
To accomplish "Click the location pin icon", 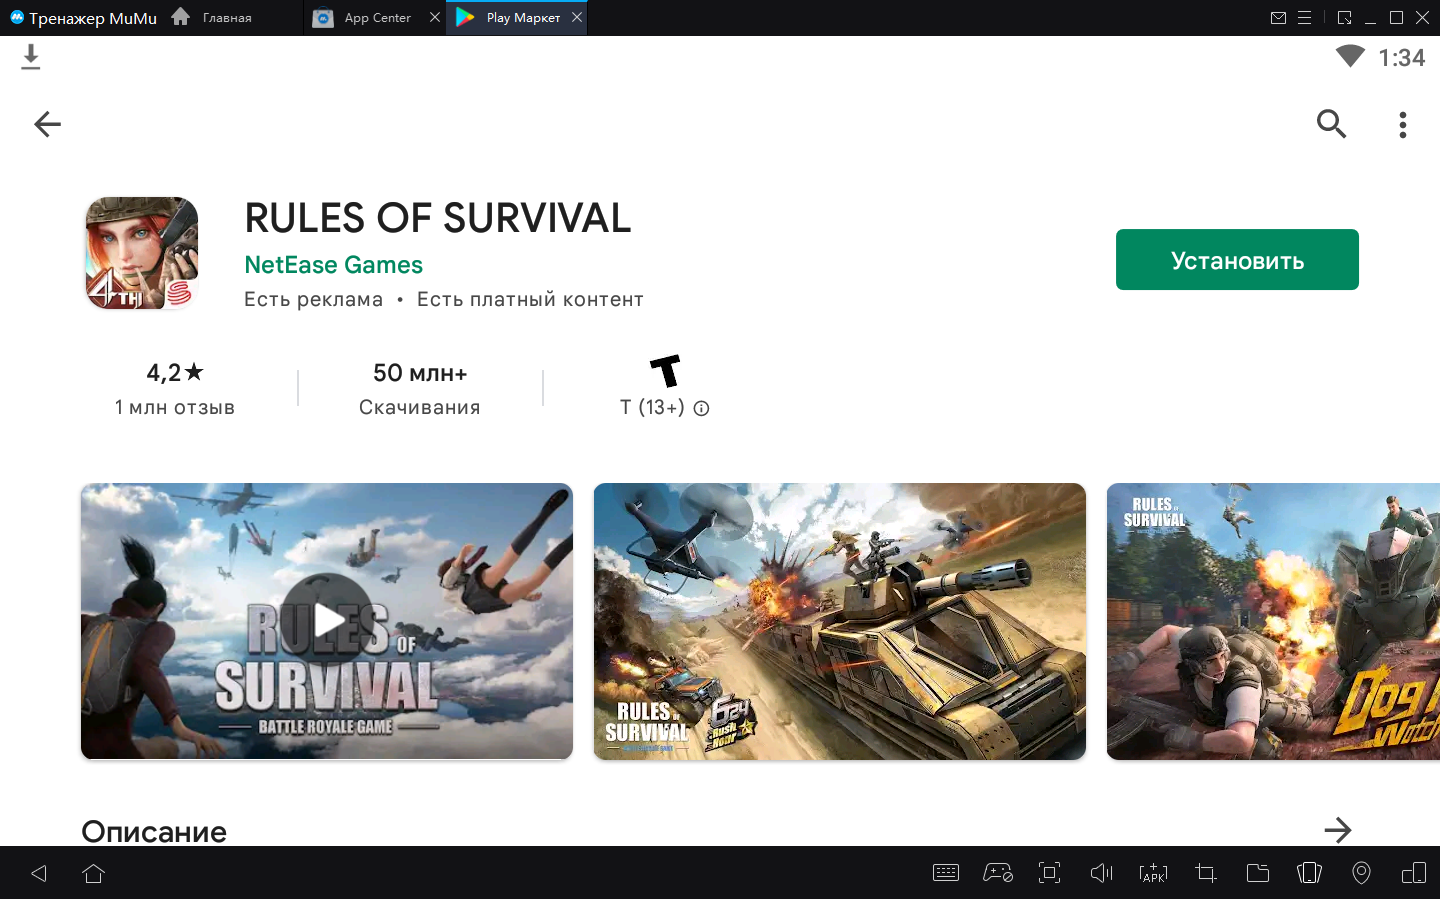I will pyautogui.click(x=1361, y=873).
